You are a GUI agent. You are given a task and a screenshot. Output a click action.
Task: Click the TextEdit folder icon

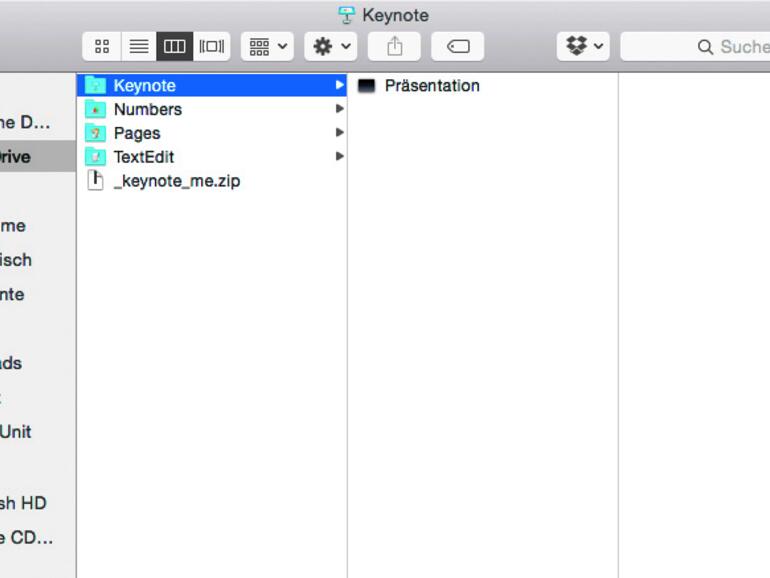point(95,157)
